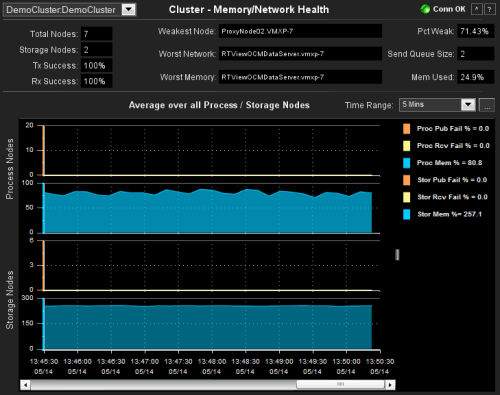
Task: Open the time range ellipsis options button
Action: [x=487, y=105]
